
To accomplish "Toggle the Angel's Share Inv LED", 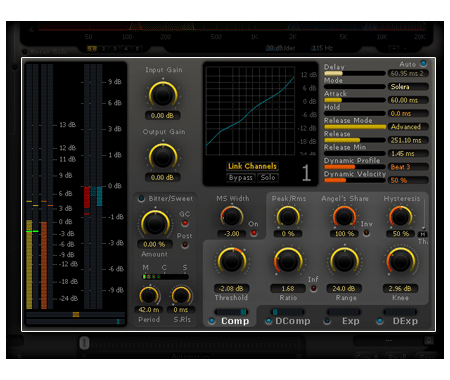I will click(x=366, y=233).
